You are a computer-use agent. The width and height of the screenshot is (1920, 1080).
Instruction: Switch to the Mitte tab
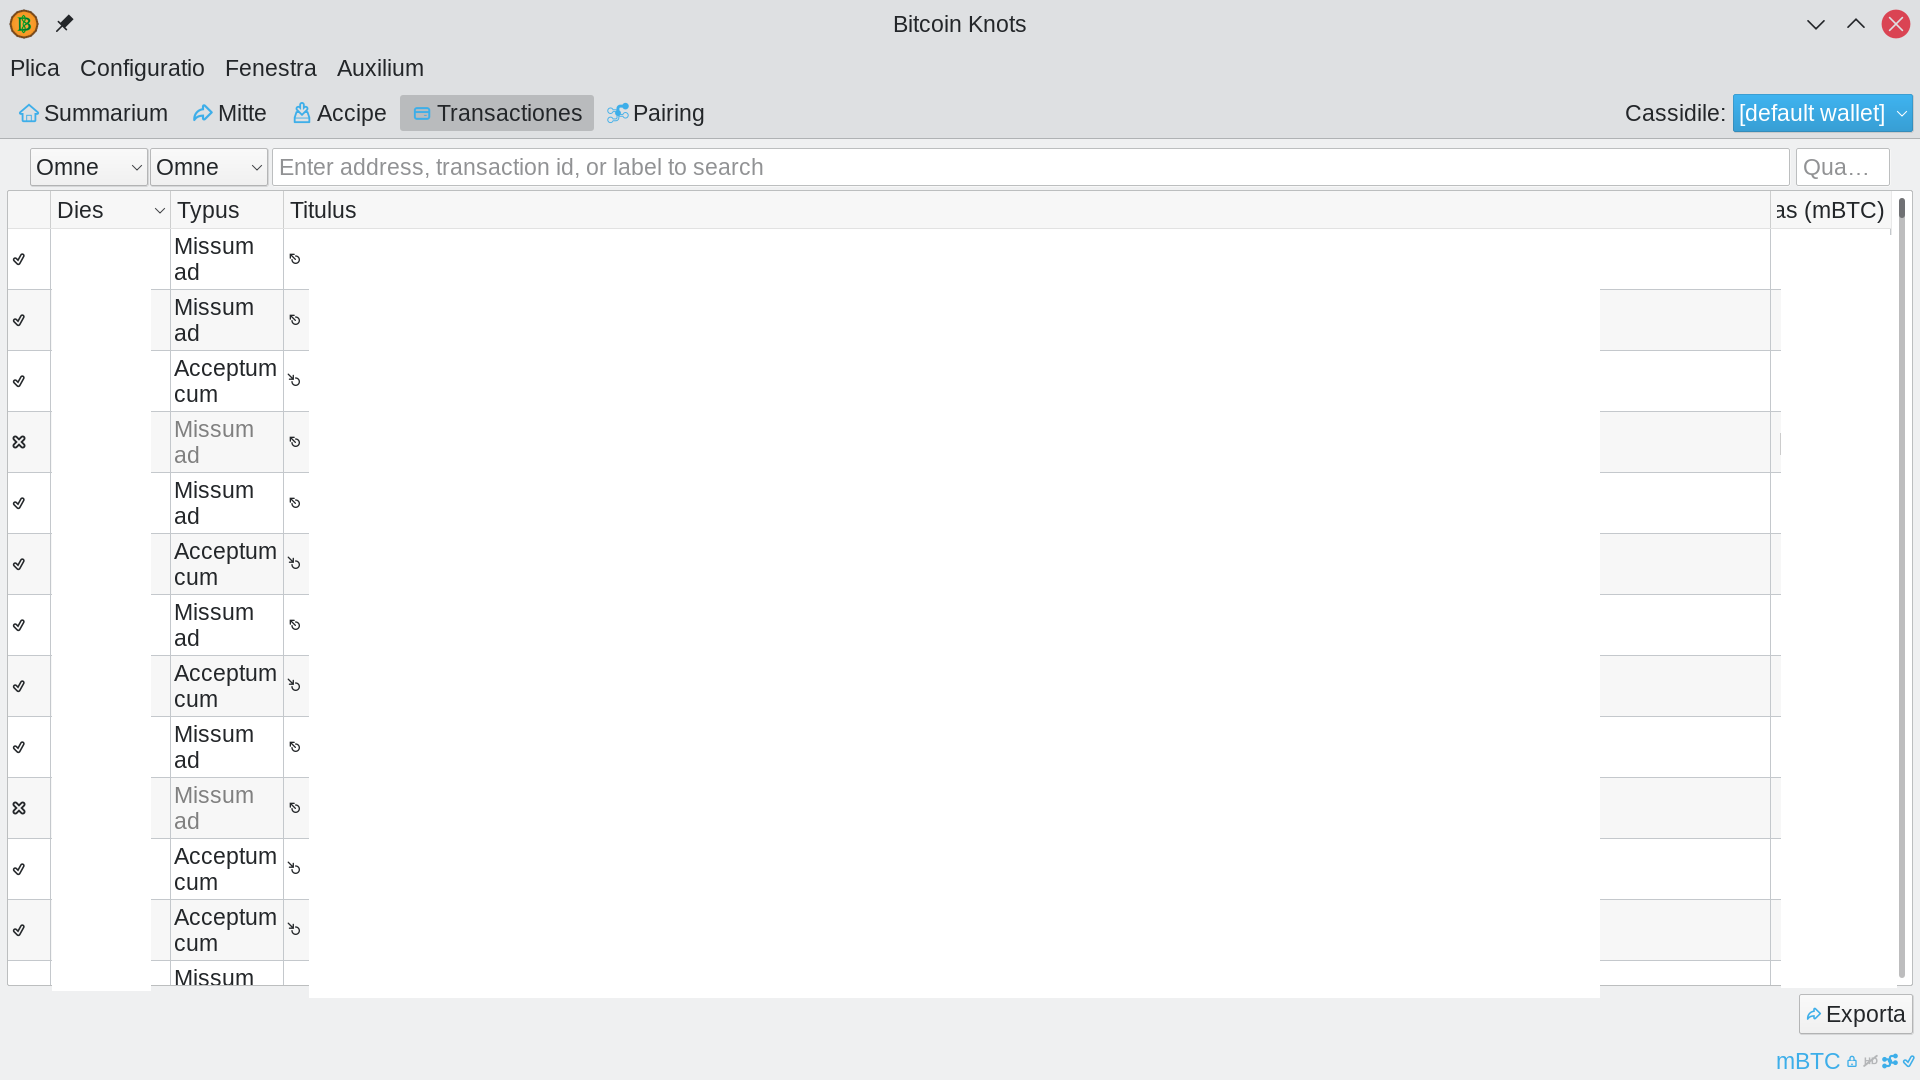click(x=230, y=113)
